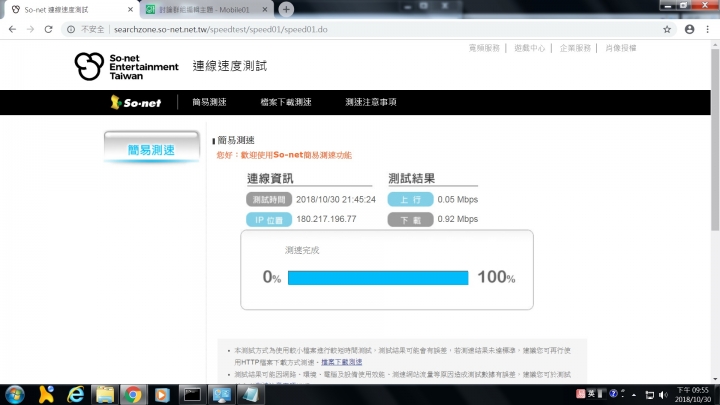Open the 企業服務 top link
The height and width of the screenshot is (405, 720).
click(575, 48)
